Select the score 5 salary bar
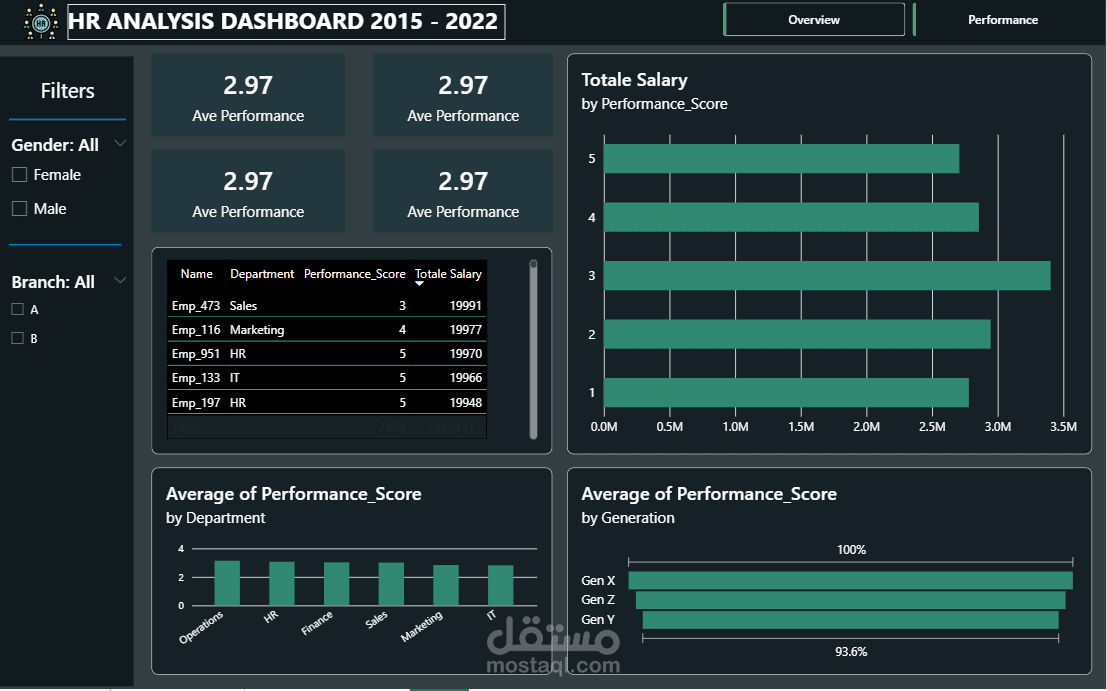 782,159
